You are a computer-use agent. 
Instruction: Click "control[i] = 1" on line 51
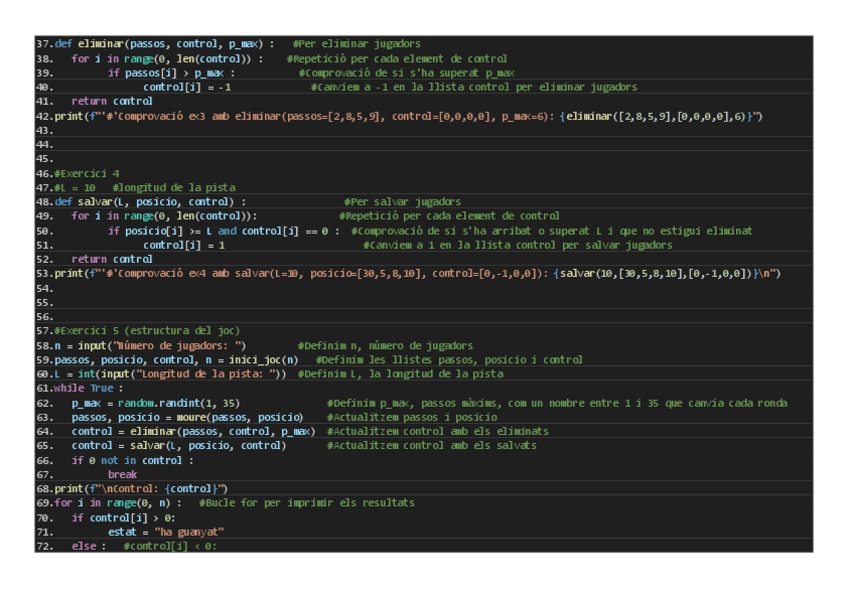pos(184,245)
